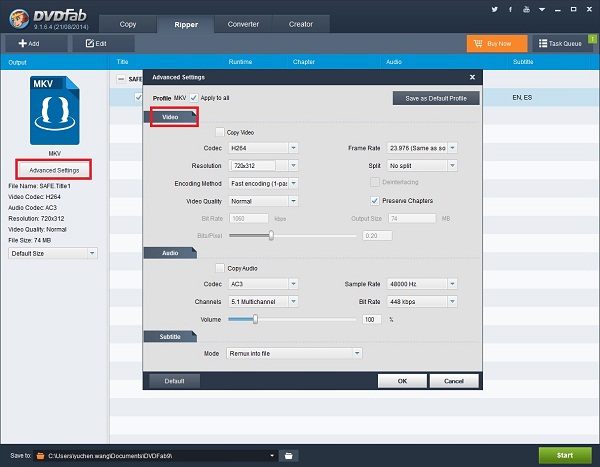Open the Save to folder browse icon

[289, 456]
